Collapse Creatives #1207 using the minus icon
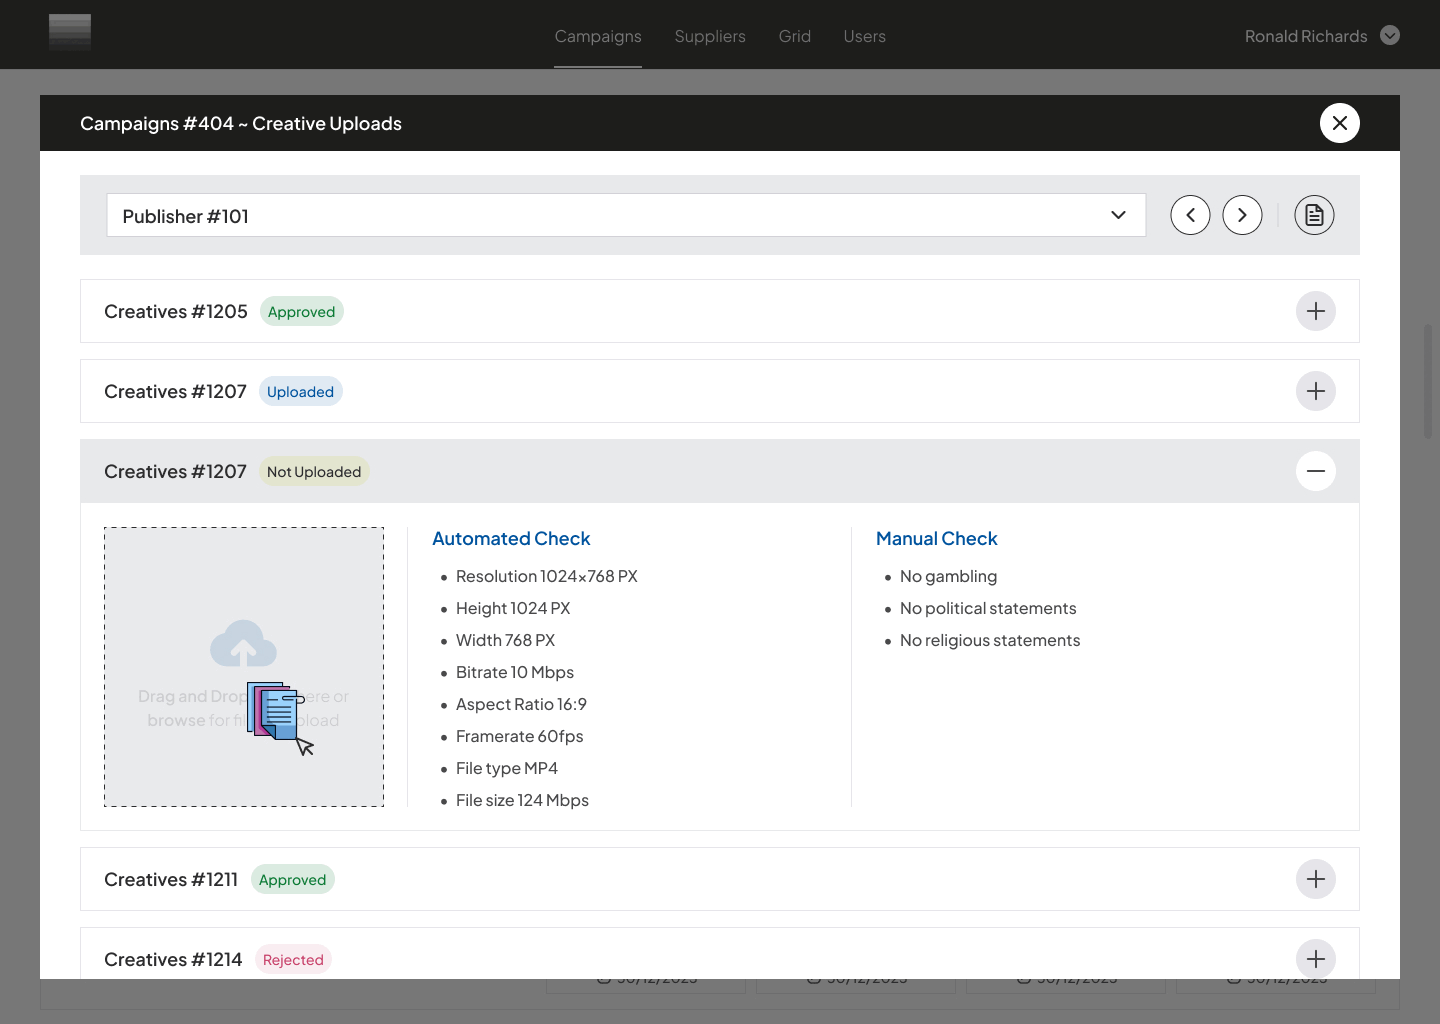 click(x=1316, y=471)
